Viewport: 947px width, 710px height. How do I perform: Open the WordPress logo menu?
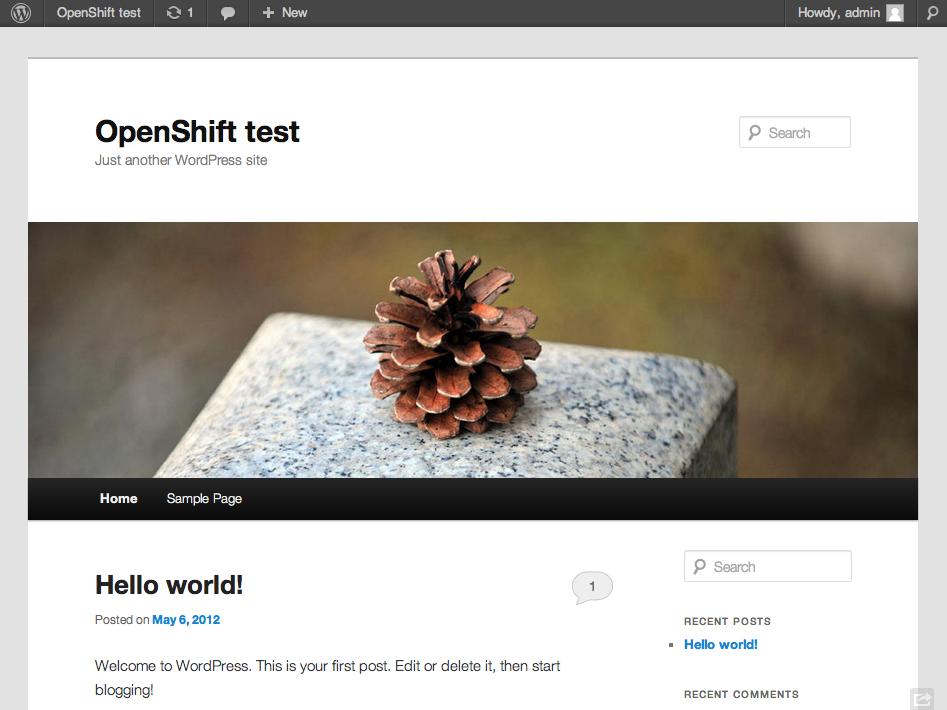tap(21, 13)
